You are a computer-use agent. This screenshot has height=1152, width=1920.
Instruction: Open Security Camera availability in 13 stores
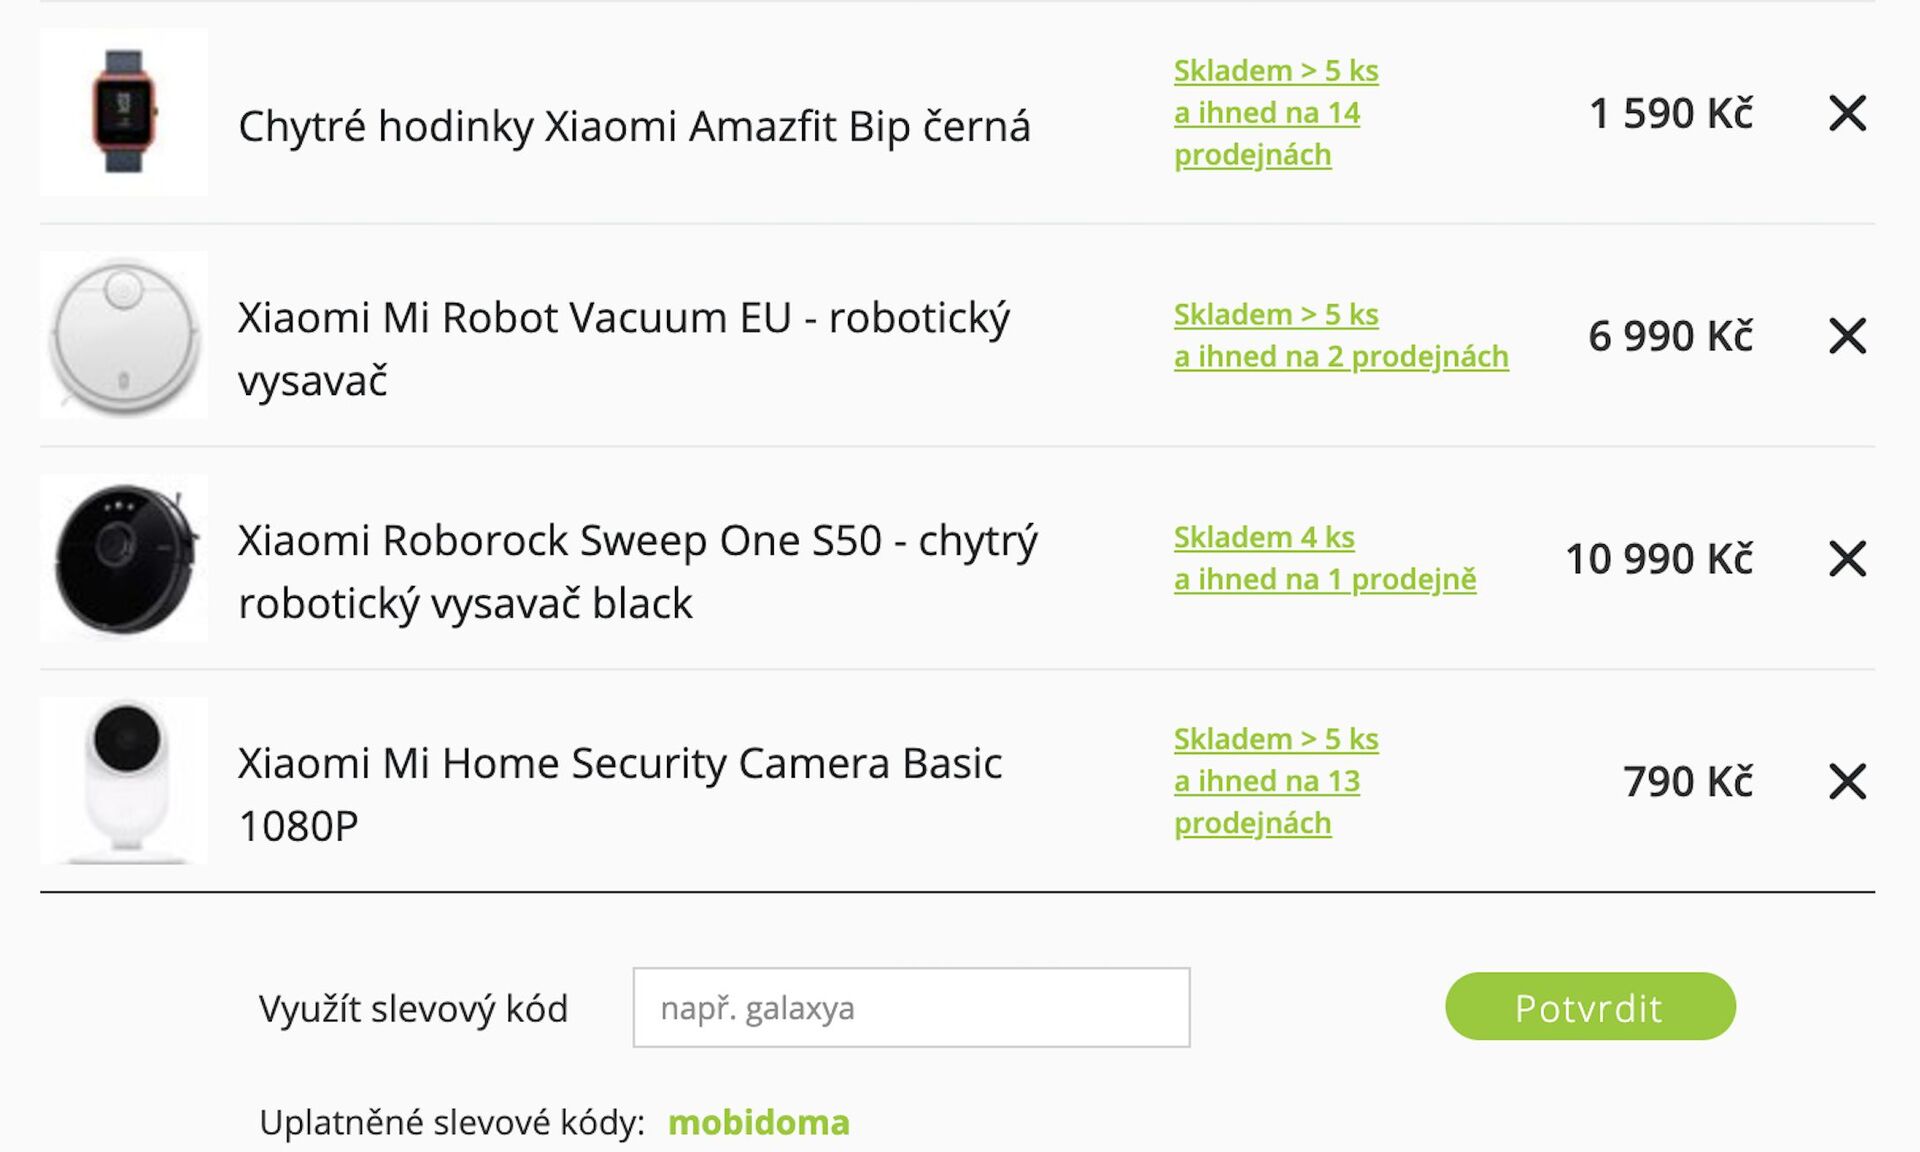(x=1275, y=781)
